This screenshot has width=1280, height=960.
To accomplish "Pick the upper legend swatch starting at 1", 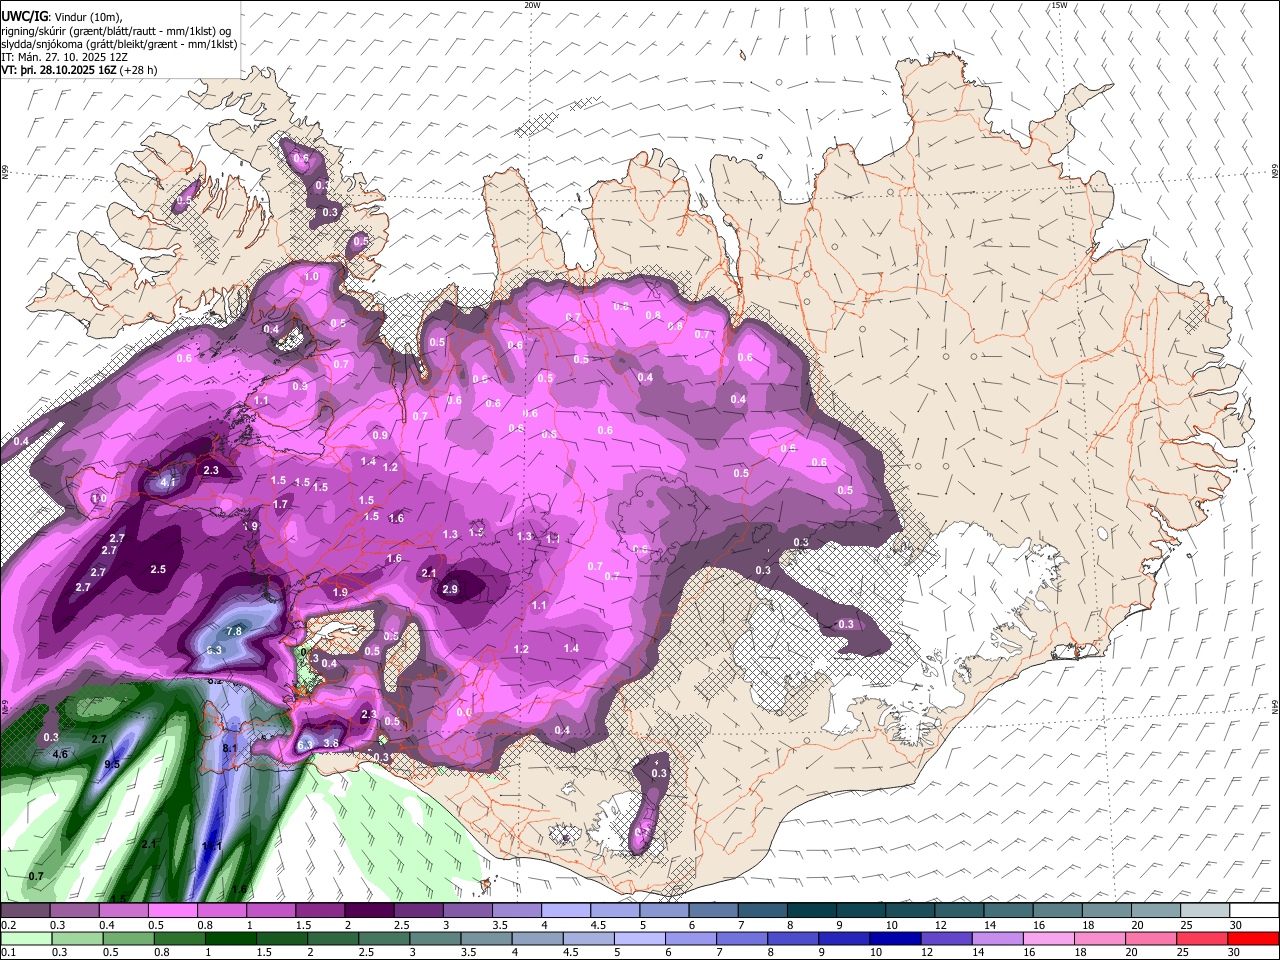I will click(x=270, y=910).
